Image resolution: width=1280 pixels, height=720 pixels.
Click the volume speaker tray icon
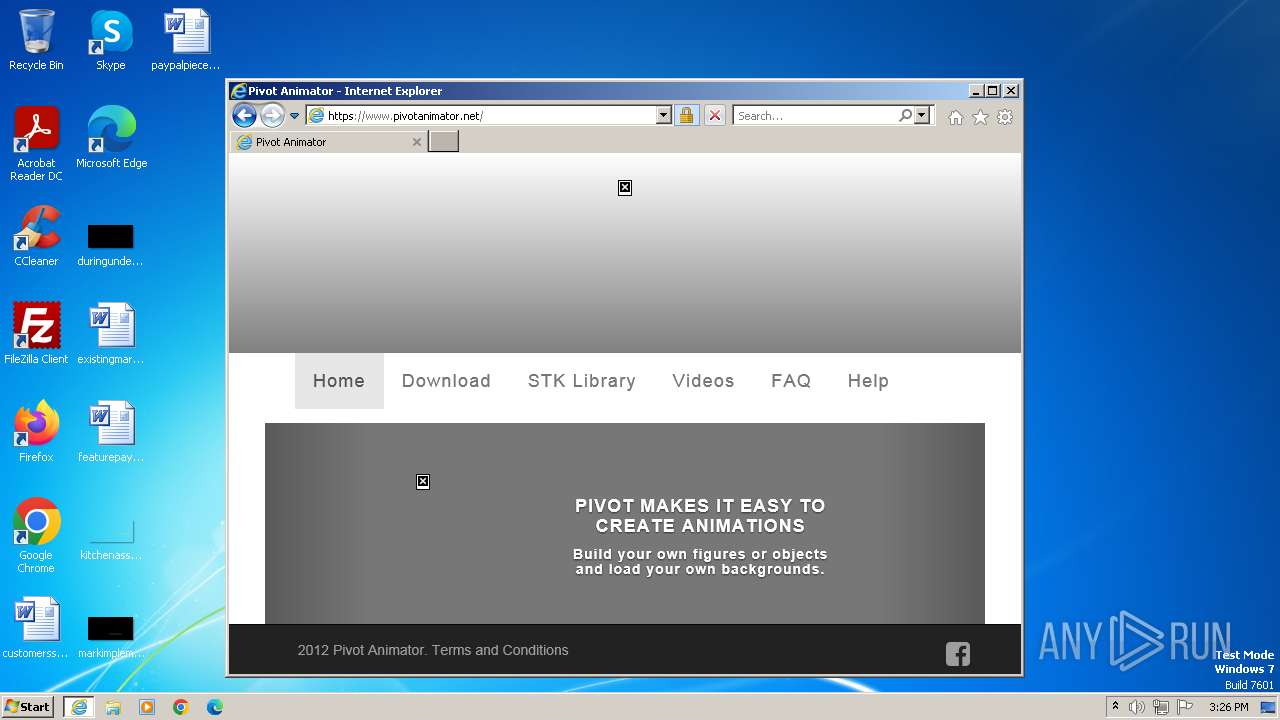1137,707
